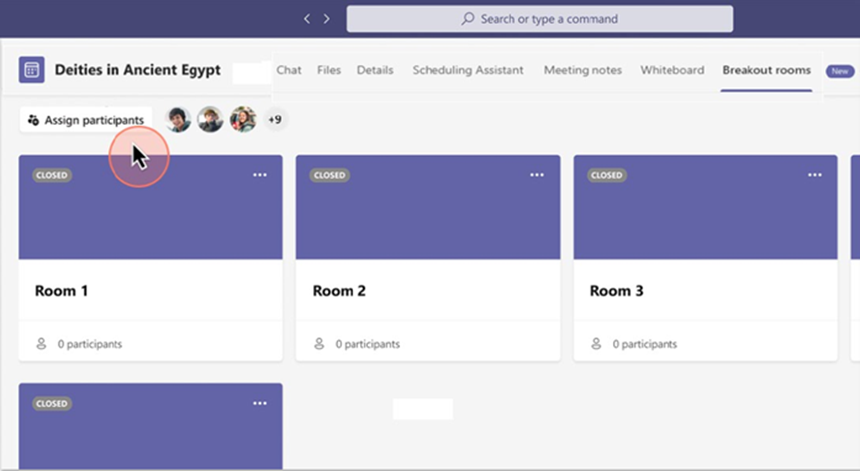Click the first participant avatar
The height and width of the screenshot is (471, 860).
(178, 119)
